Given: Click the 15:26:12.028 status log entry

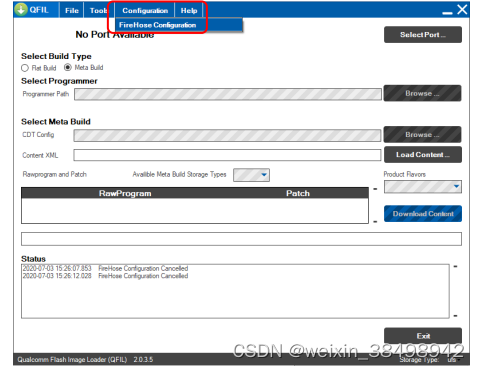Looking at the screenshot, I should (105, 276).
